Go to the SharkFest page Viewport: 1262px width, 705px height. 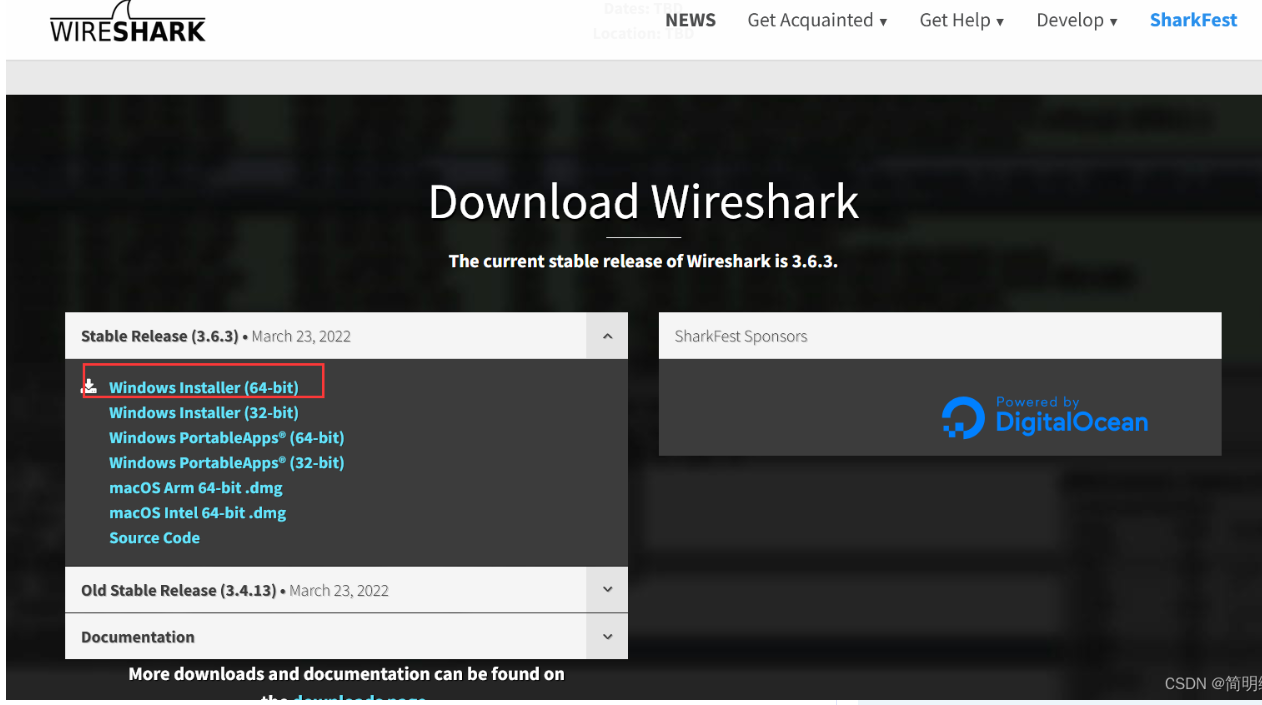[x=1193, y=20]
